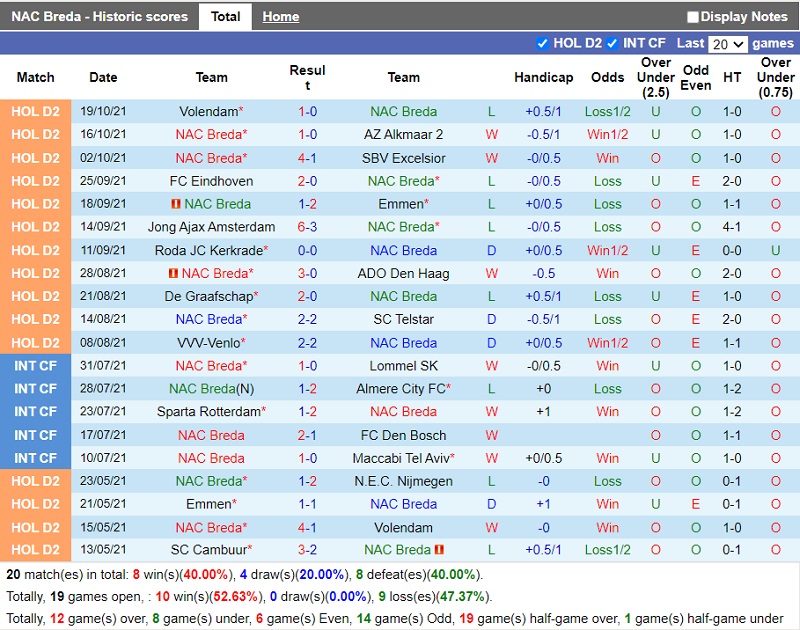Click 4-1 half-time score for Jong Ajax match
This screenshot has height=630, width=800.
pos(732,227)
